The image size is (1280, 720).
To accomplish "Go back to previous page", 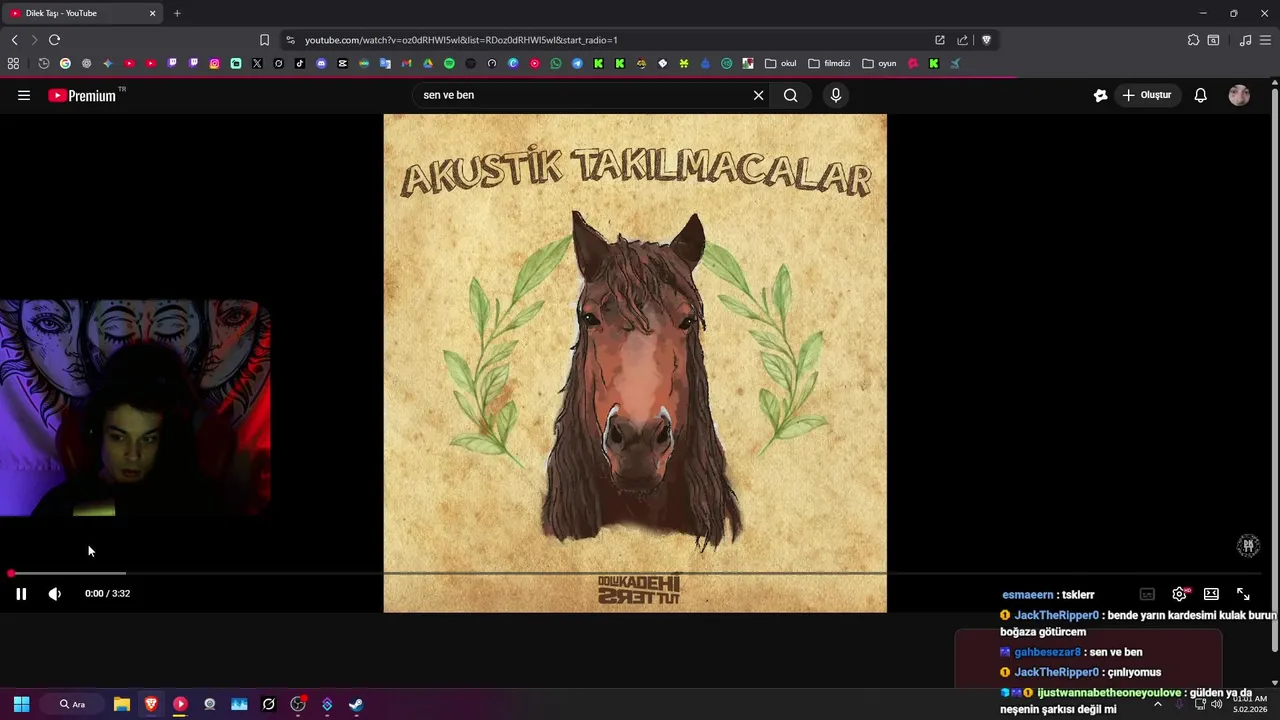I will coord(14,40).
